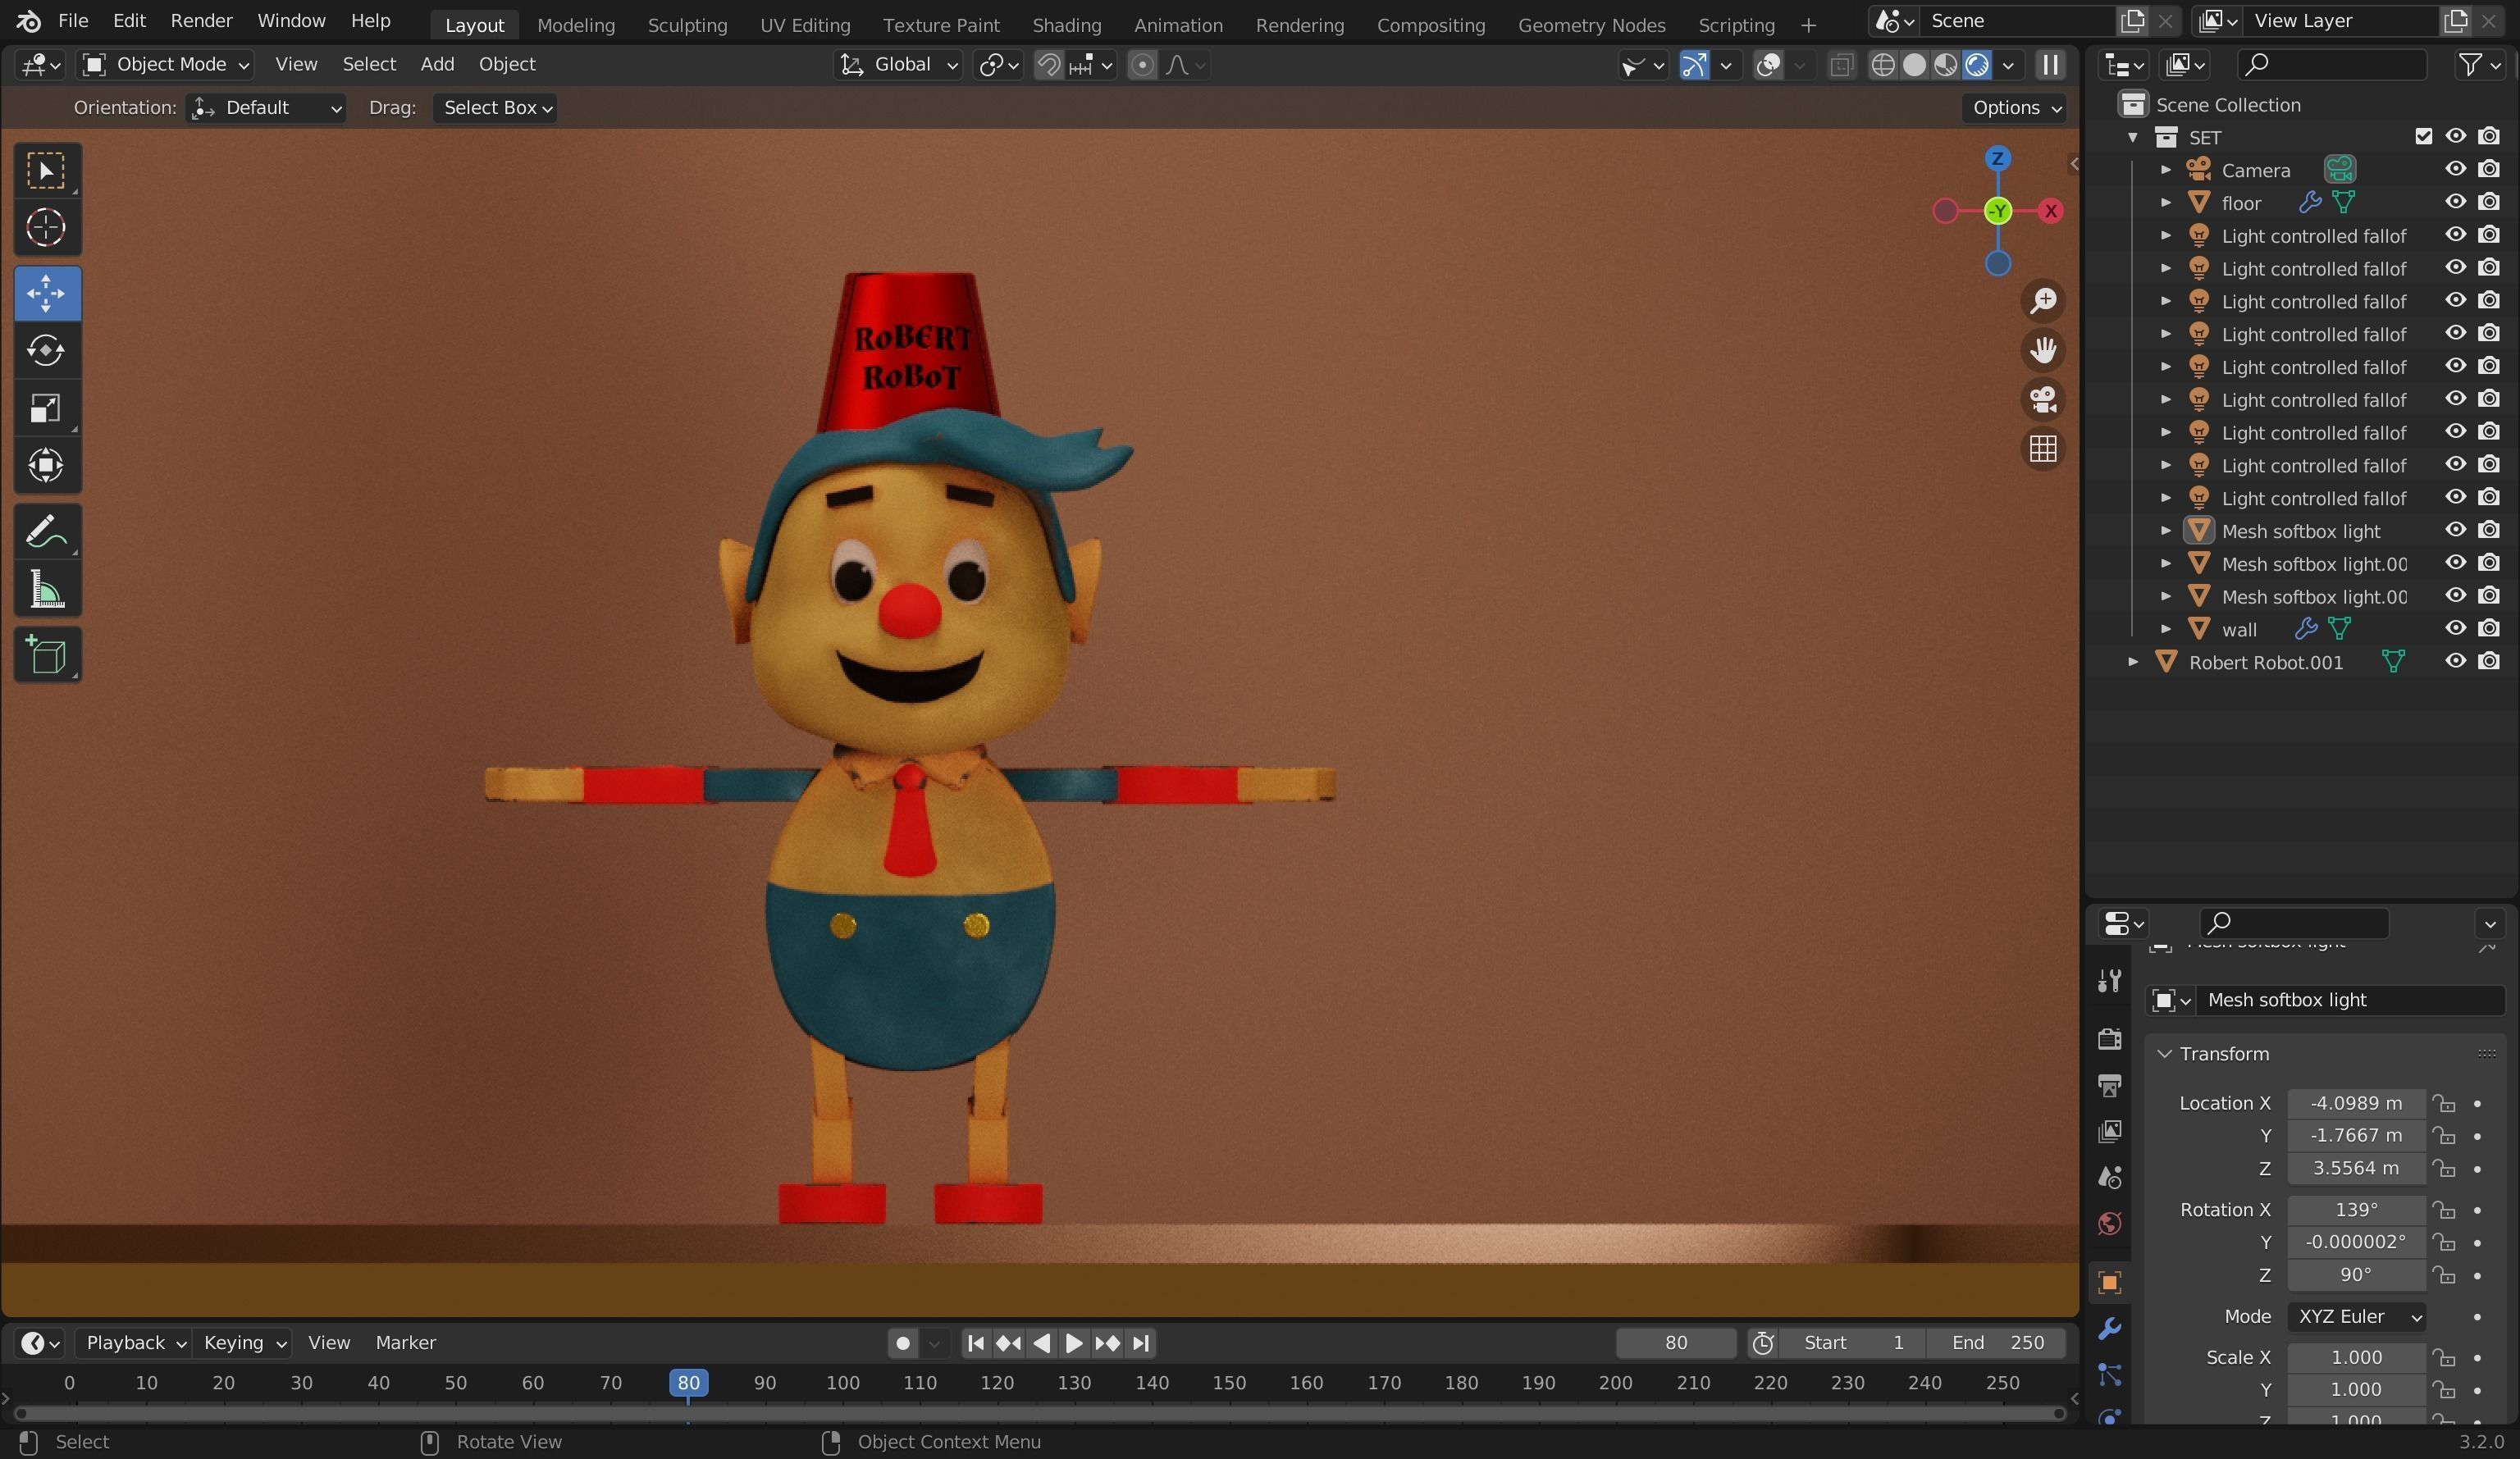Viewport: 2520px width, 1459px height.
Task: Open the Object Mode dropdown
Action: [x=166, y=65]
